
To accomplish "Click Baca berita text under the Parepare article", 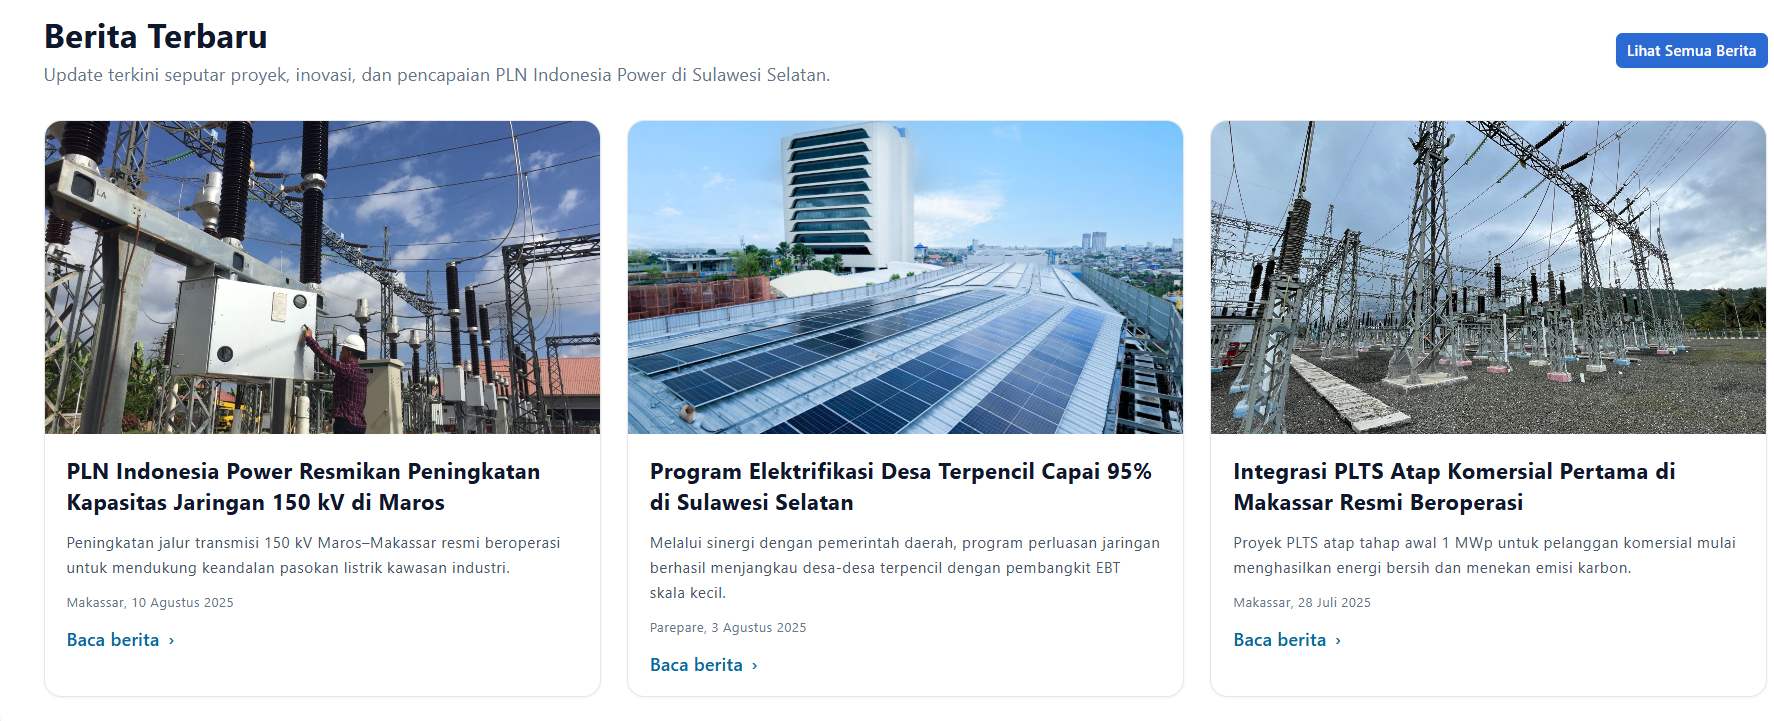I will pos(696,665).
